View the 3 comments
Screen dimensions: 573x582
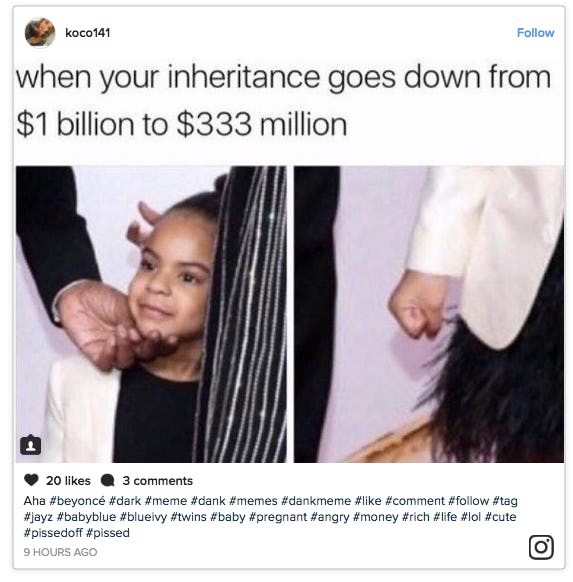(x=158, y=481)
